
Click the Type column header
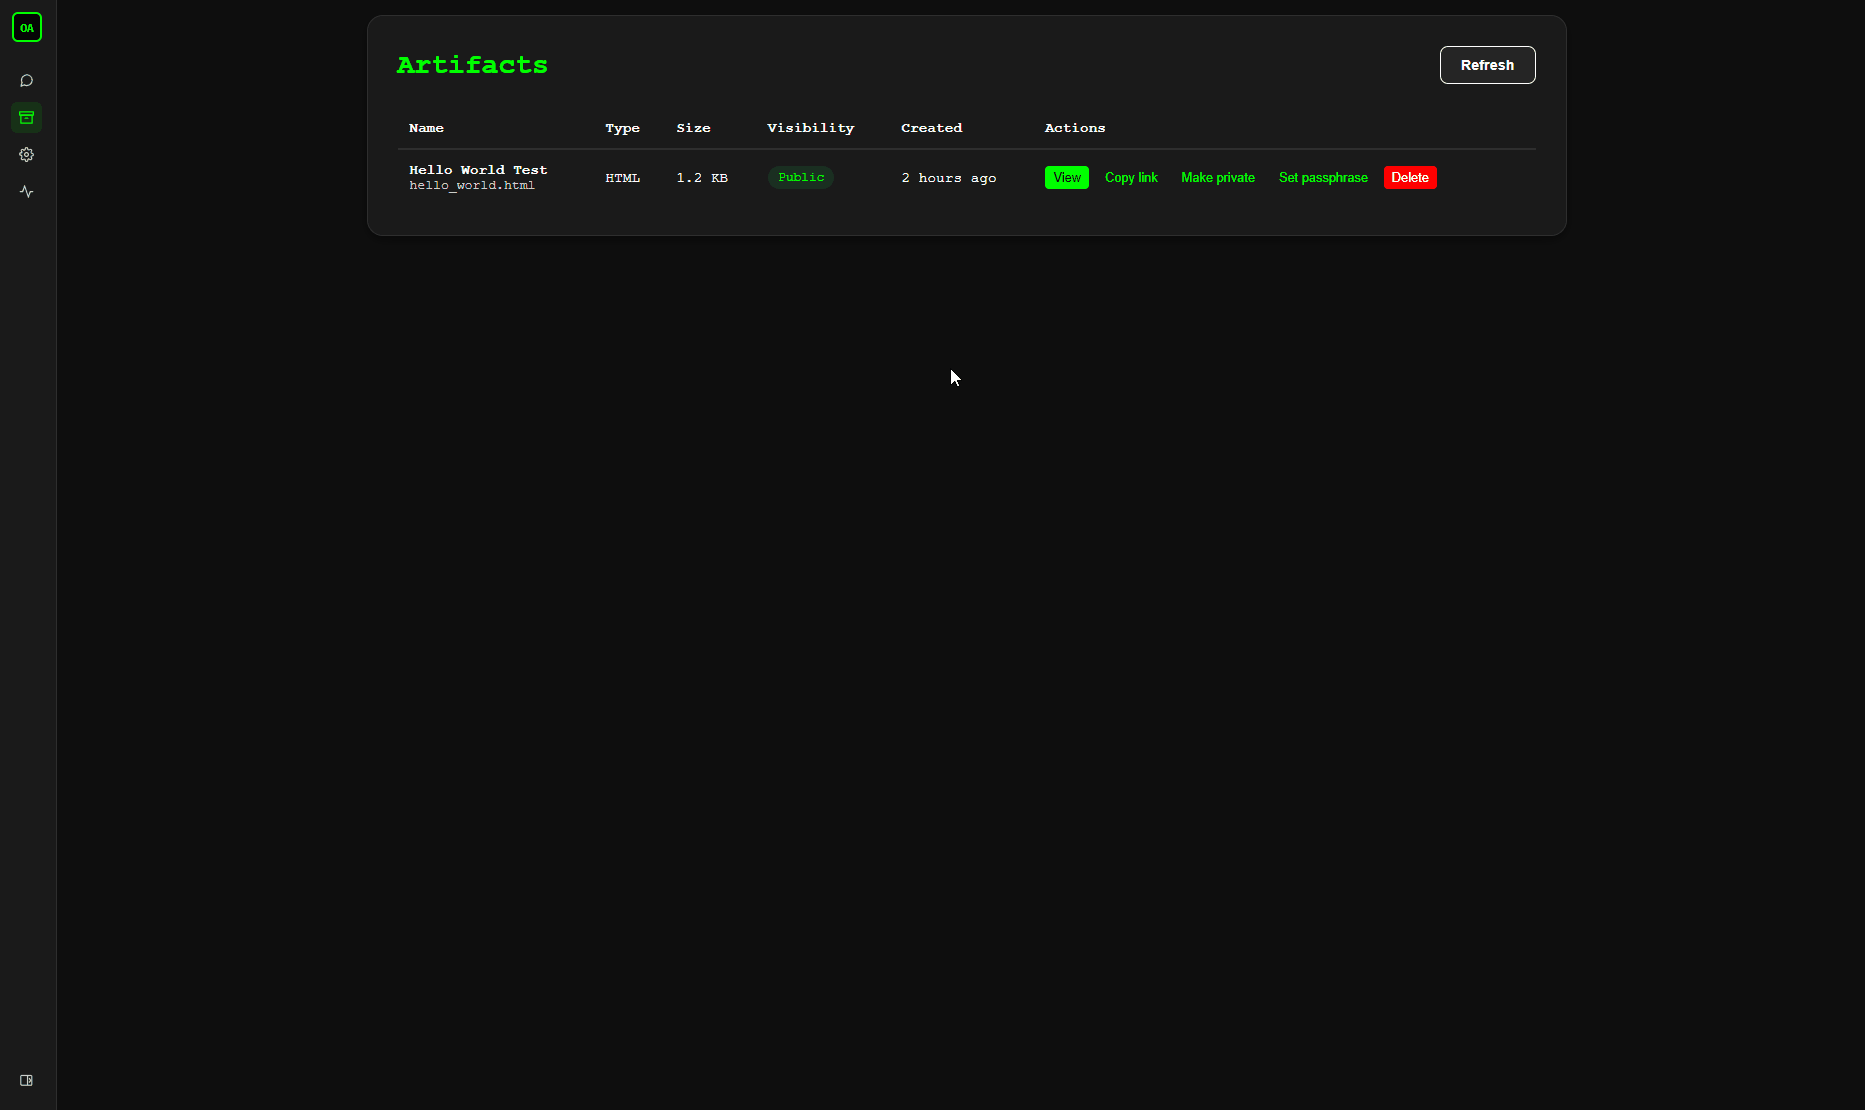tap(622, 128)
